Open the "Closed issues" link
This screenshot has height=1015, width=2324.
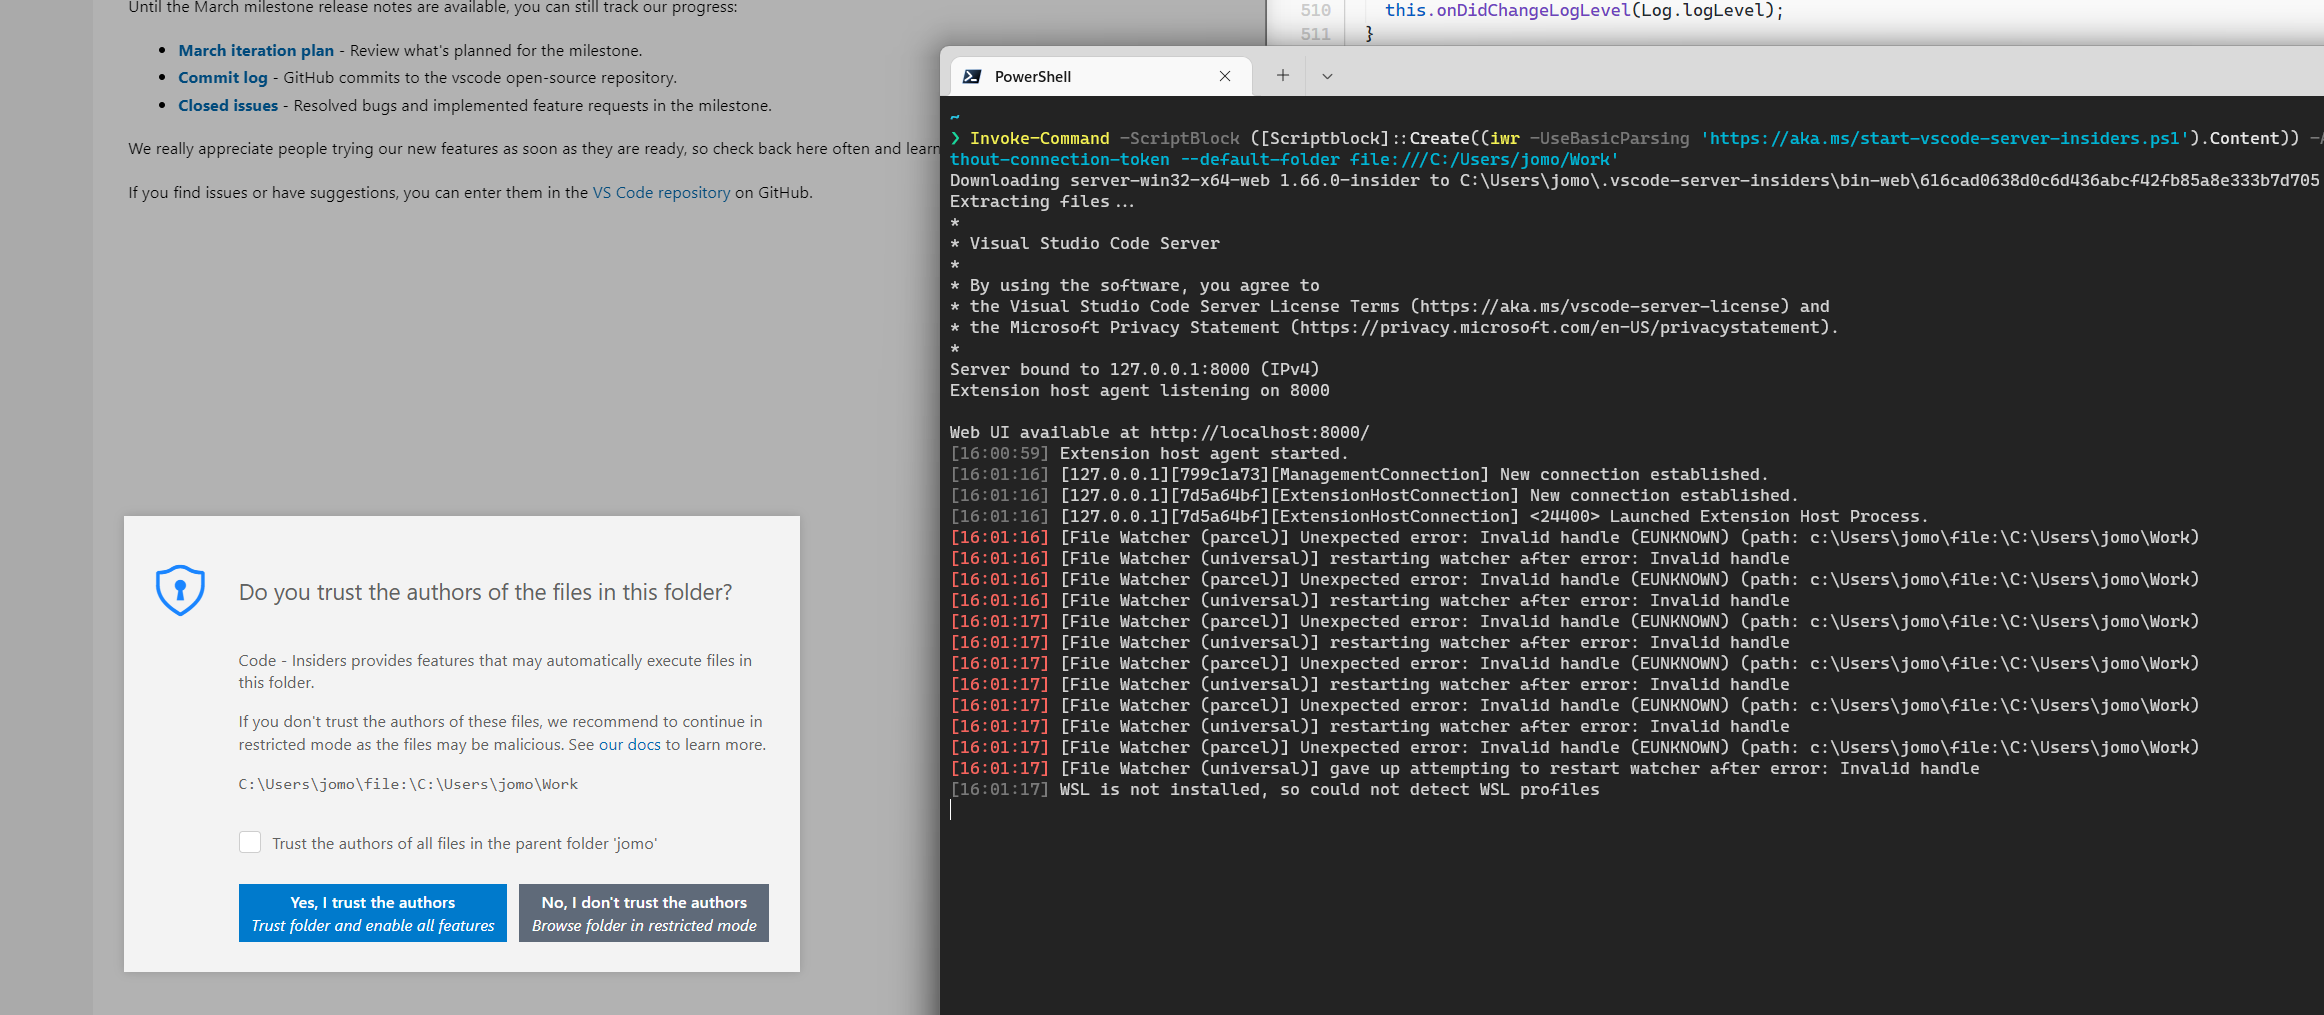pyautogui.click(x=227, y=105)
